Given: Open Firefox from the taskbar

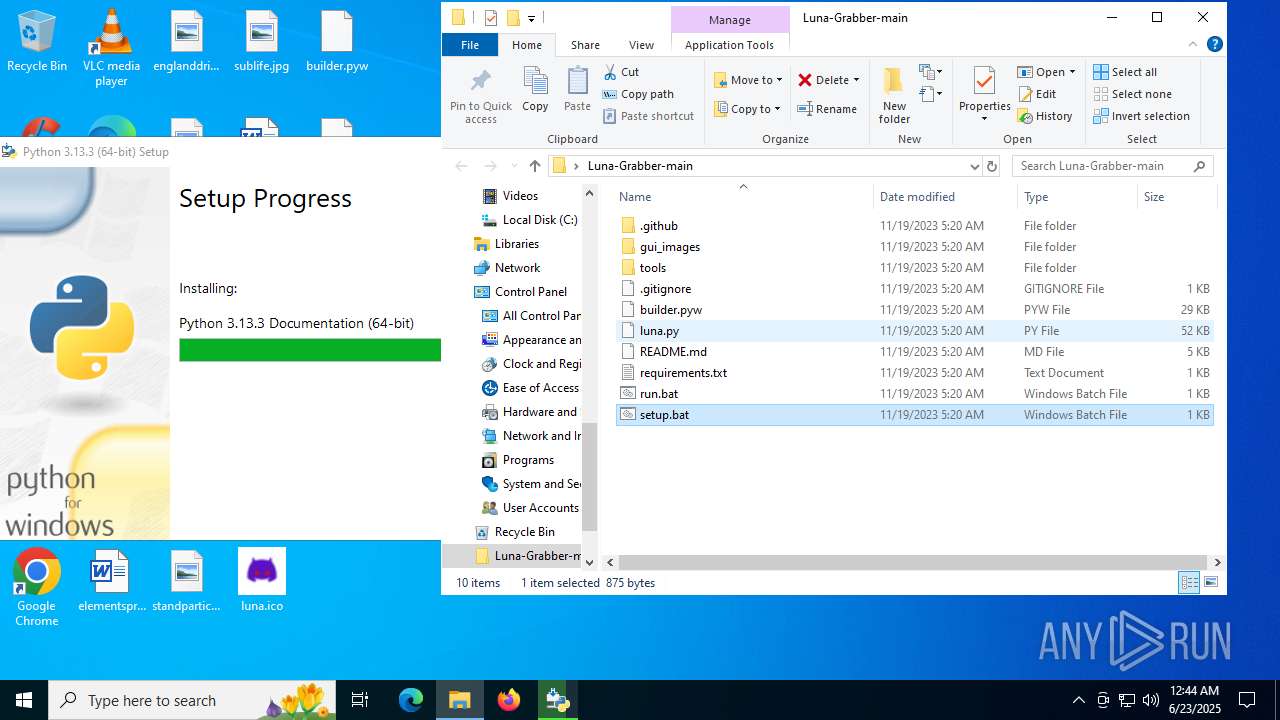Looking at the screenshot, I should point(509,700).
